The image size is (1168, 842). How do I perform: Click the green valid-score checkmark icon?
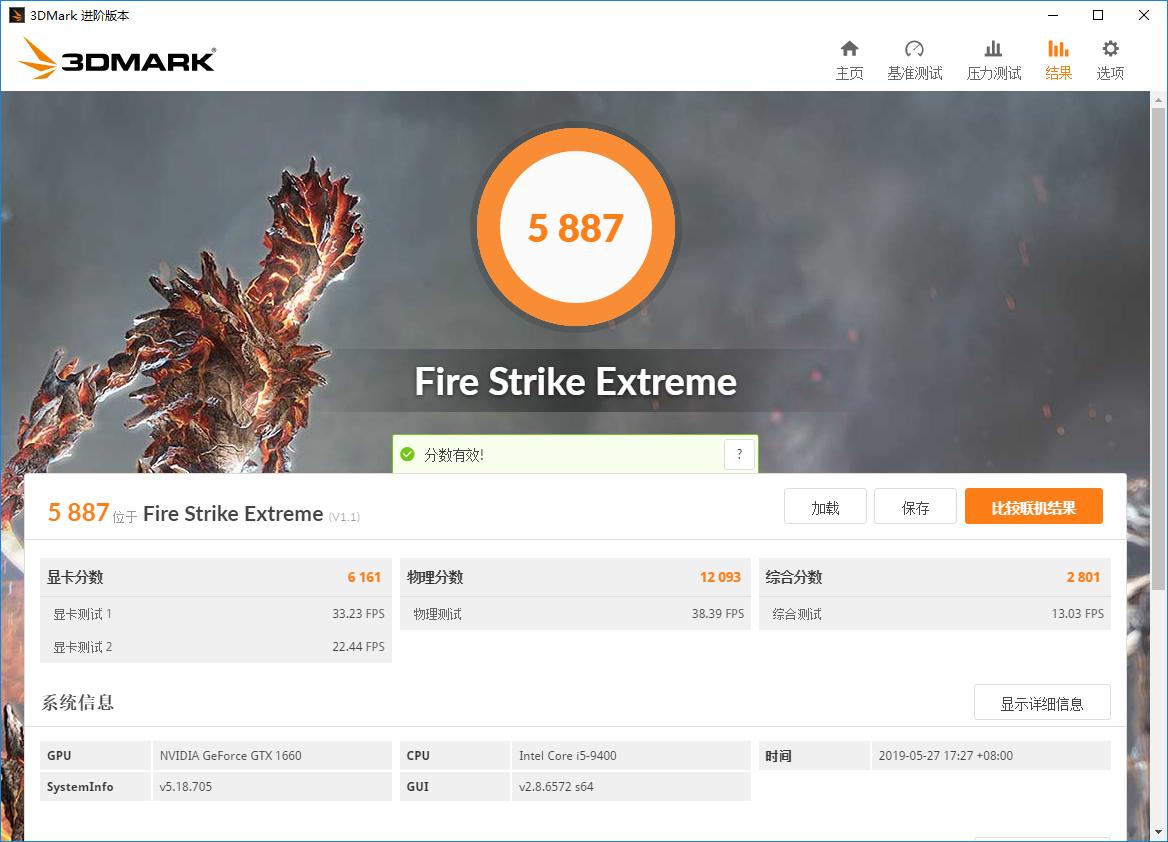tap(407, 455)
